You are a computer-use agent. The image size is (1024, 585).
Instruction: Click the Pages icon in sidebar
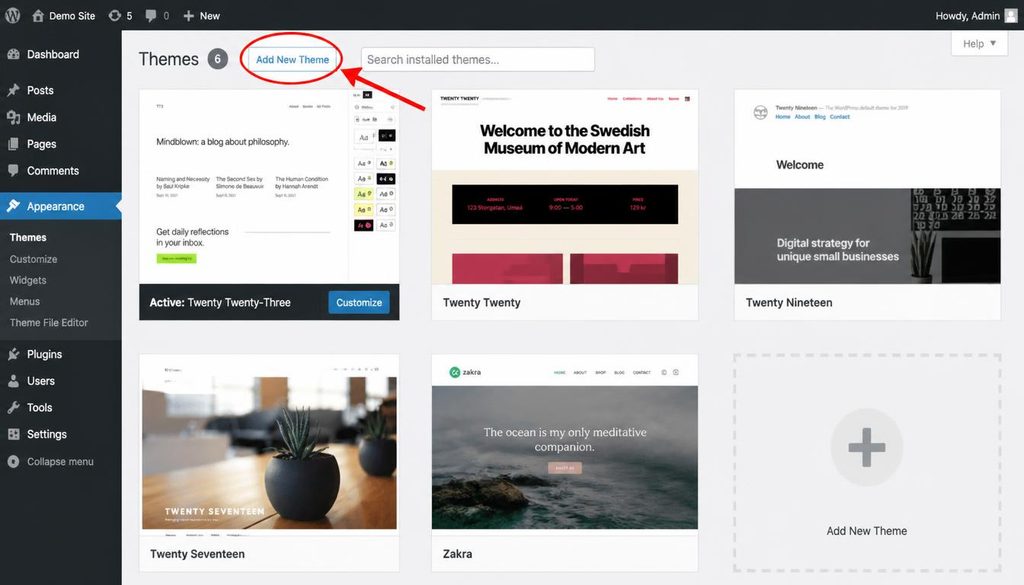tap(14, 144)
